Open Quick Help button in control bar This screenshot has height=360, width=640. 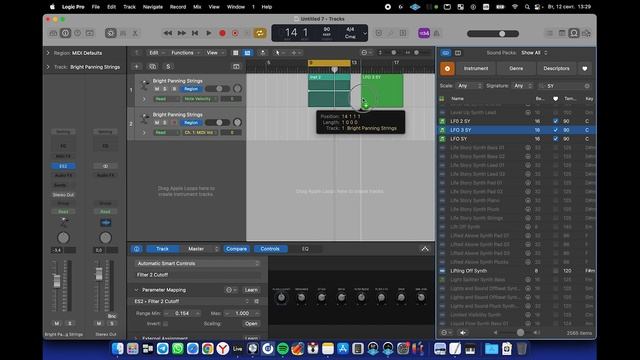click(78, 33)
